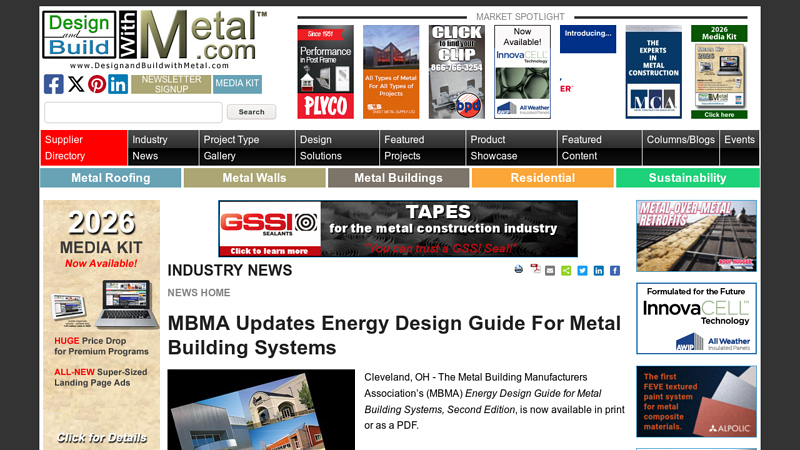Select the Residential tab
The image size is (800, 450).
pos(543,178)
